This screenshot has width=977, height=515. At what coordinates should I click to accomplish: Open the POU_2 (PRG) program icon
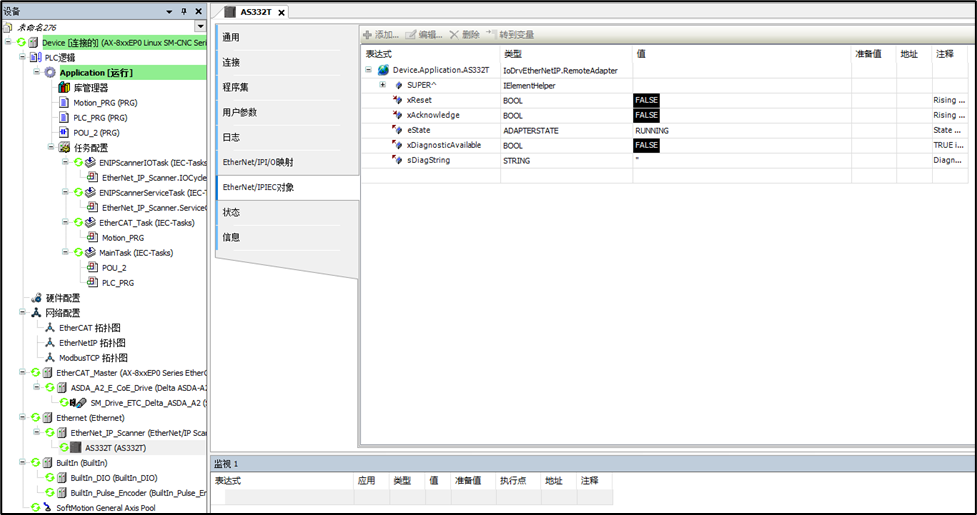tap(65, 132)
